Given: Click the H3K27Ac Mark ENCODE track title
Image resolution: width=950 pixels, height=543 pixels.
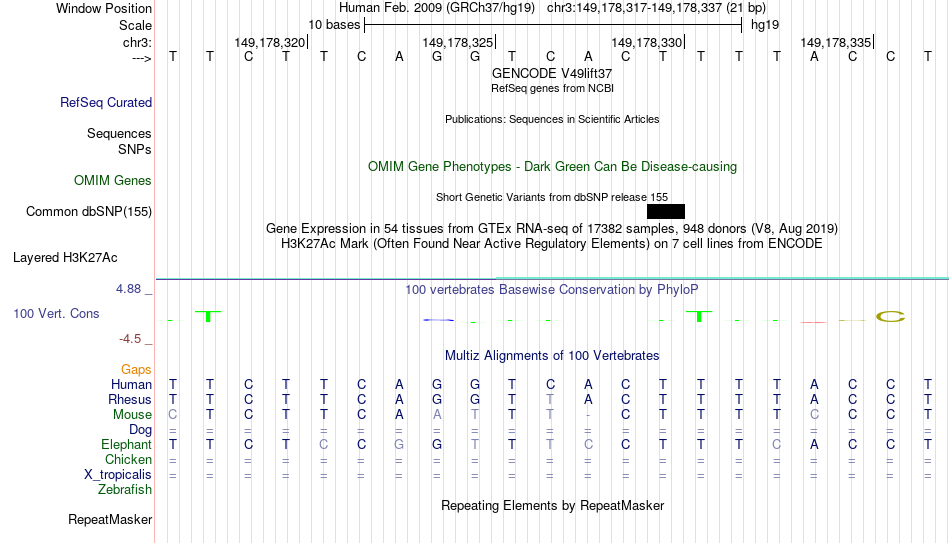Looking at the screenshot, I should coord(552,244).
